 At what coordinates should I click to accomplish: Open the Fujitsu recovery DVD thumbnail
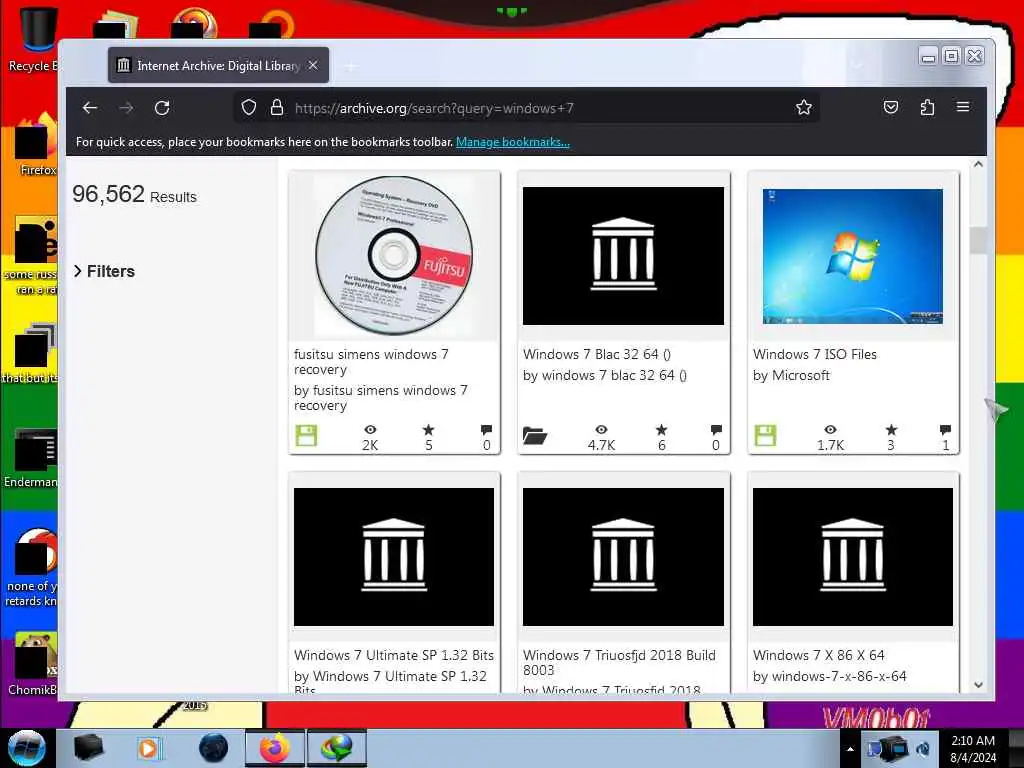394,255
